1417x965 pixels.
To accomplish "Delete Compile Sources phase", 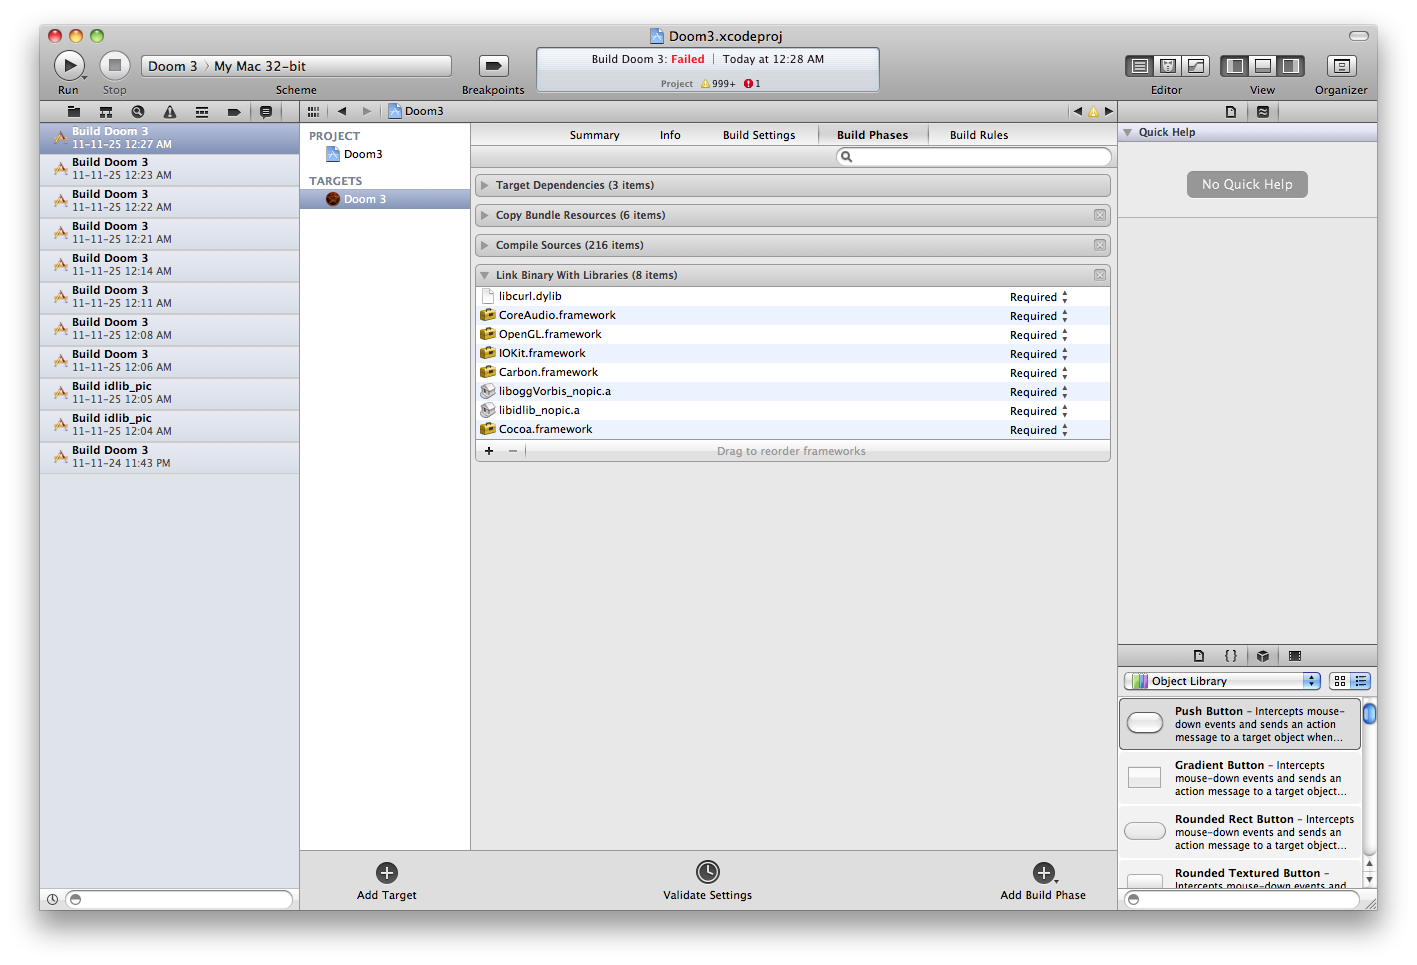I will click(x=1100, y=245).
